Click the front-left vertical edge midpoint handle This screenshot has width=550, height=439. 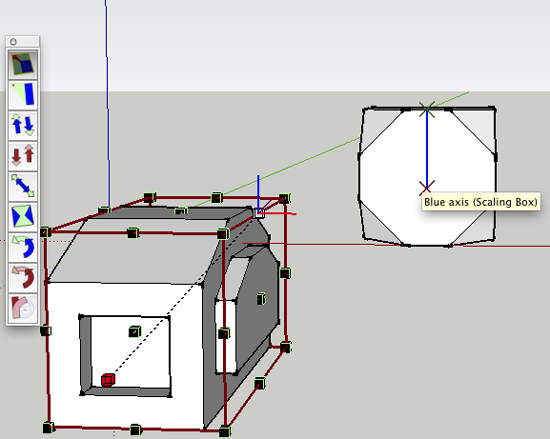click(46, 331)
